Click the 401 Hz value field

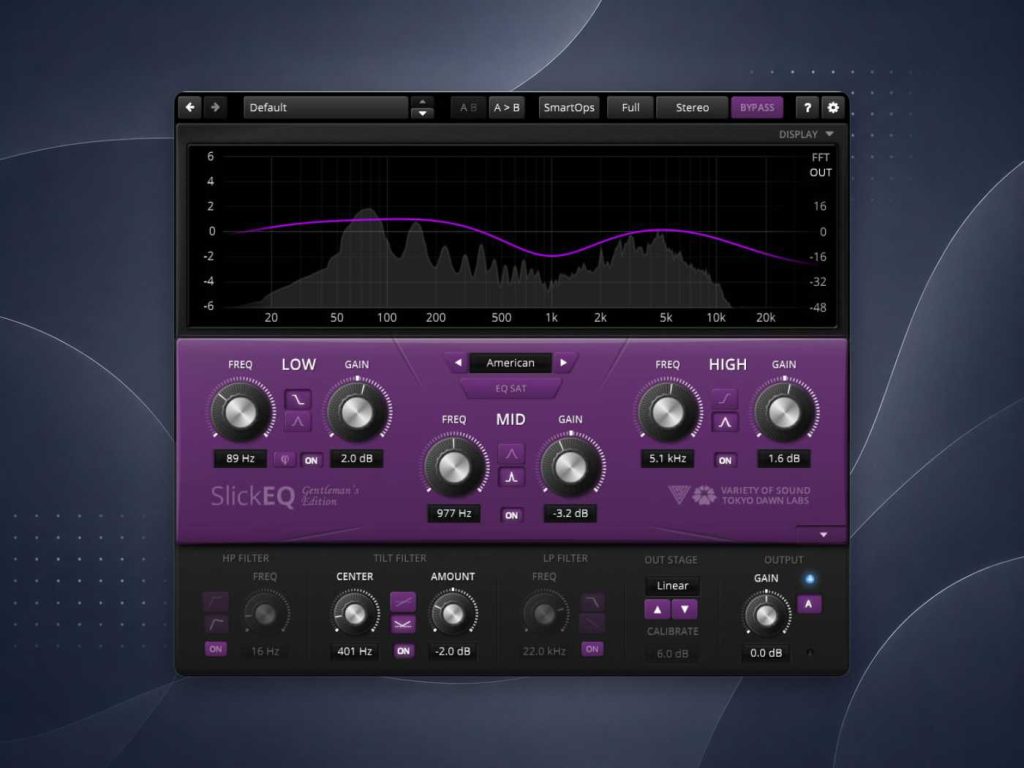pyautogui.click(x=355, y=651)
